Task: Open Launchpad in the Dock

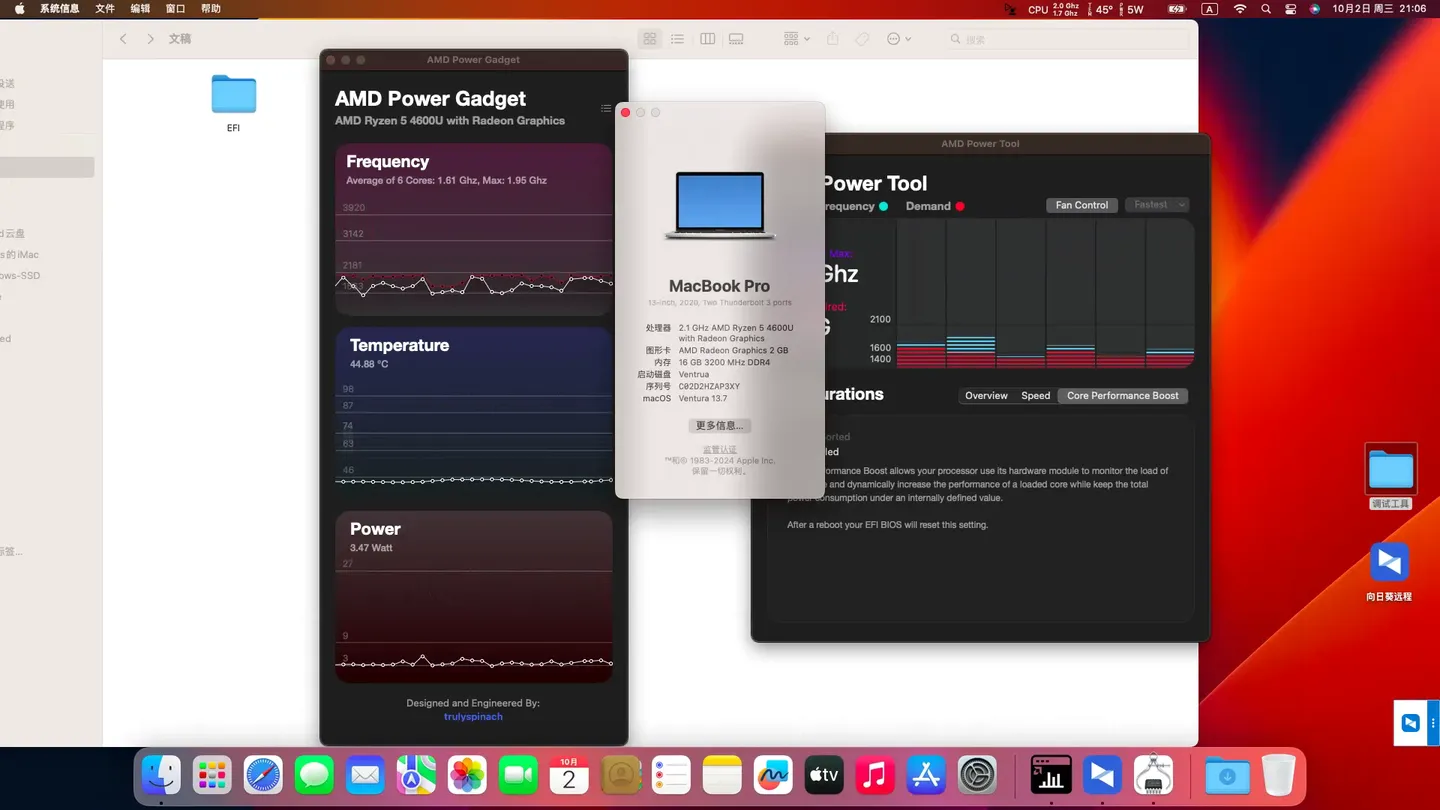Action: pyautogui.click(x=212, y=775)
